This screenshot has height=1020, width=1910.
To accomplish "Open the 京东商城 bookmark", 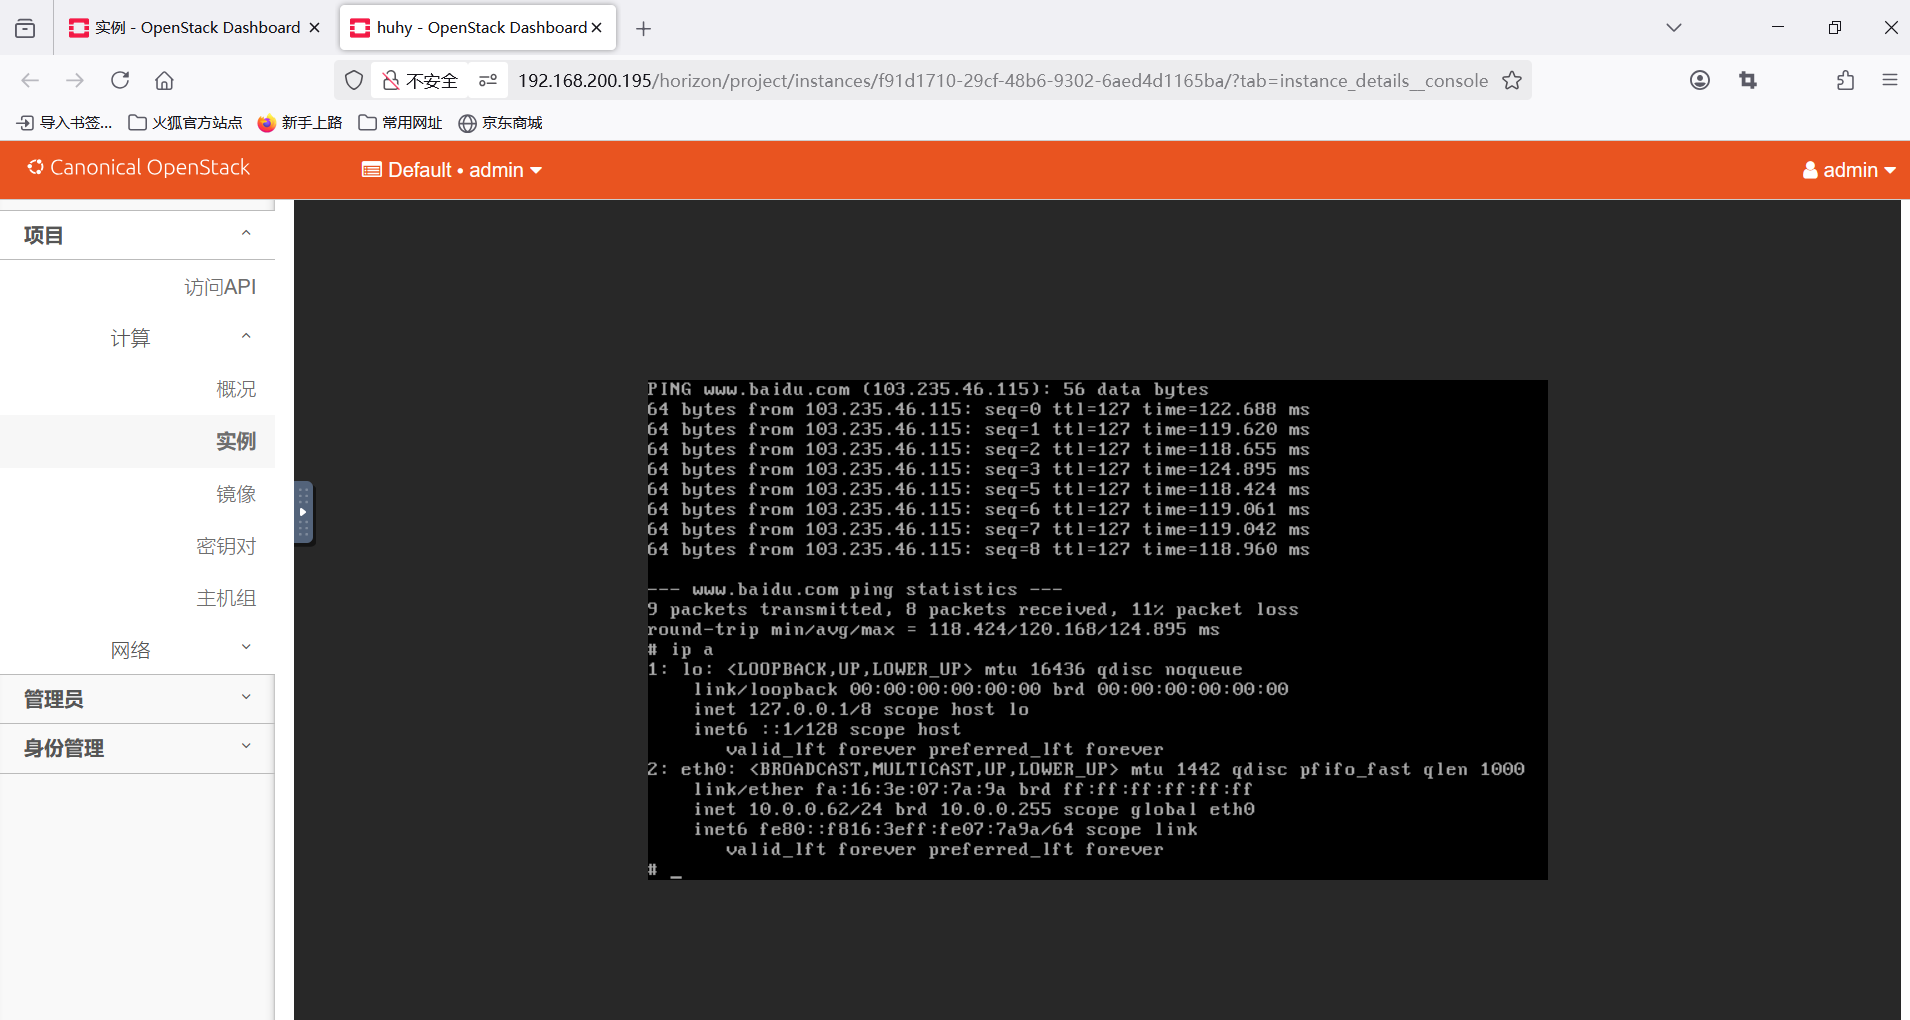I will click(500, 122).
